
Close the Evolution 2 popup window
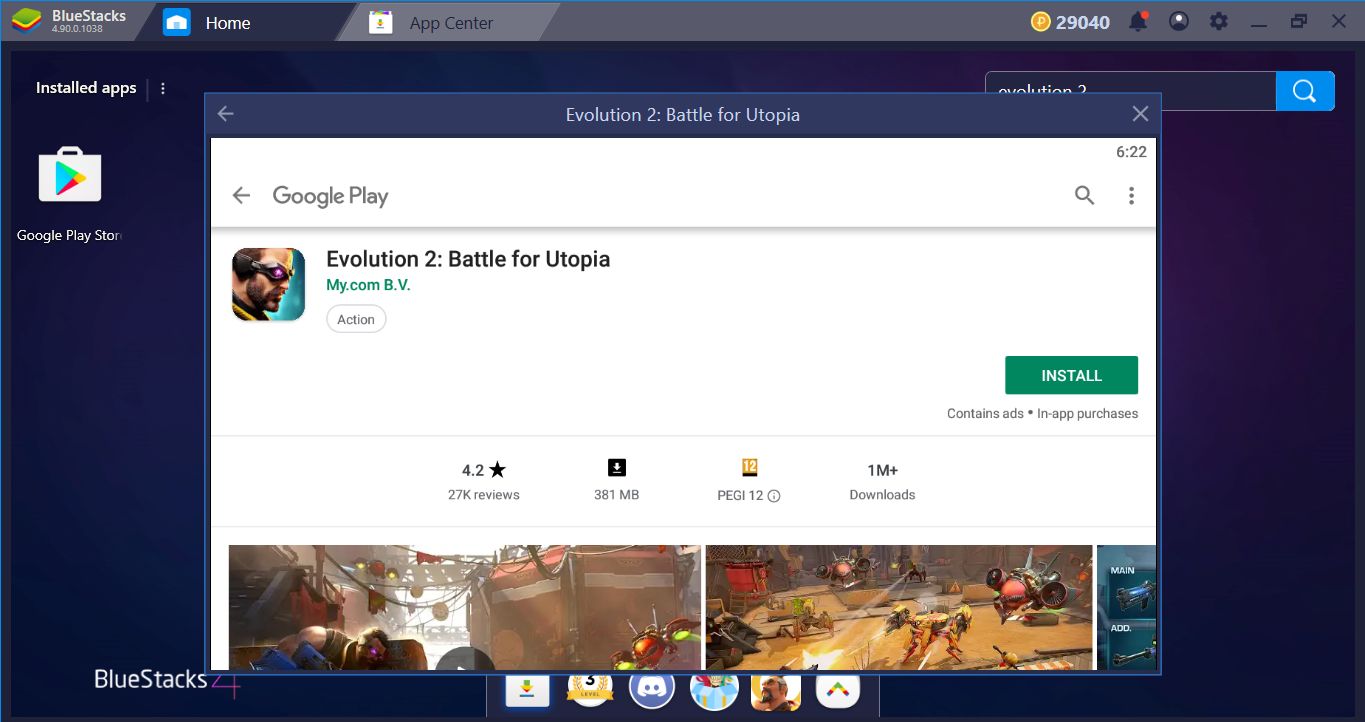pos(1140,114)
